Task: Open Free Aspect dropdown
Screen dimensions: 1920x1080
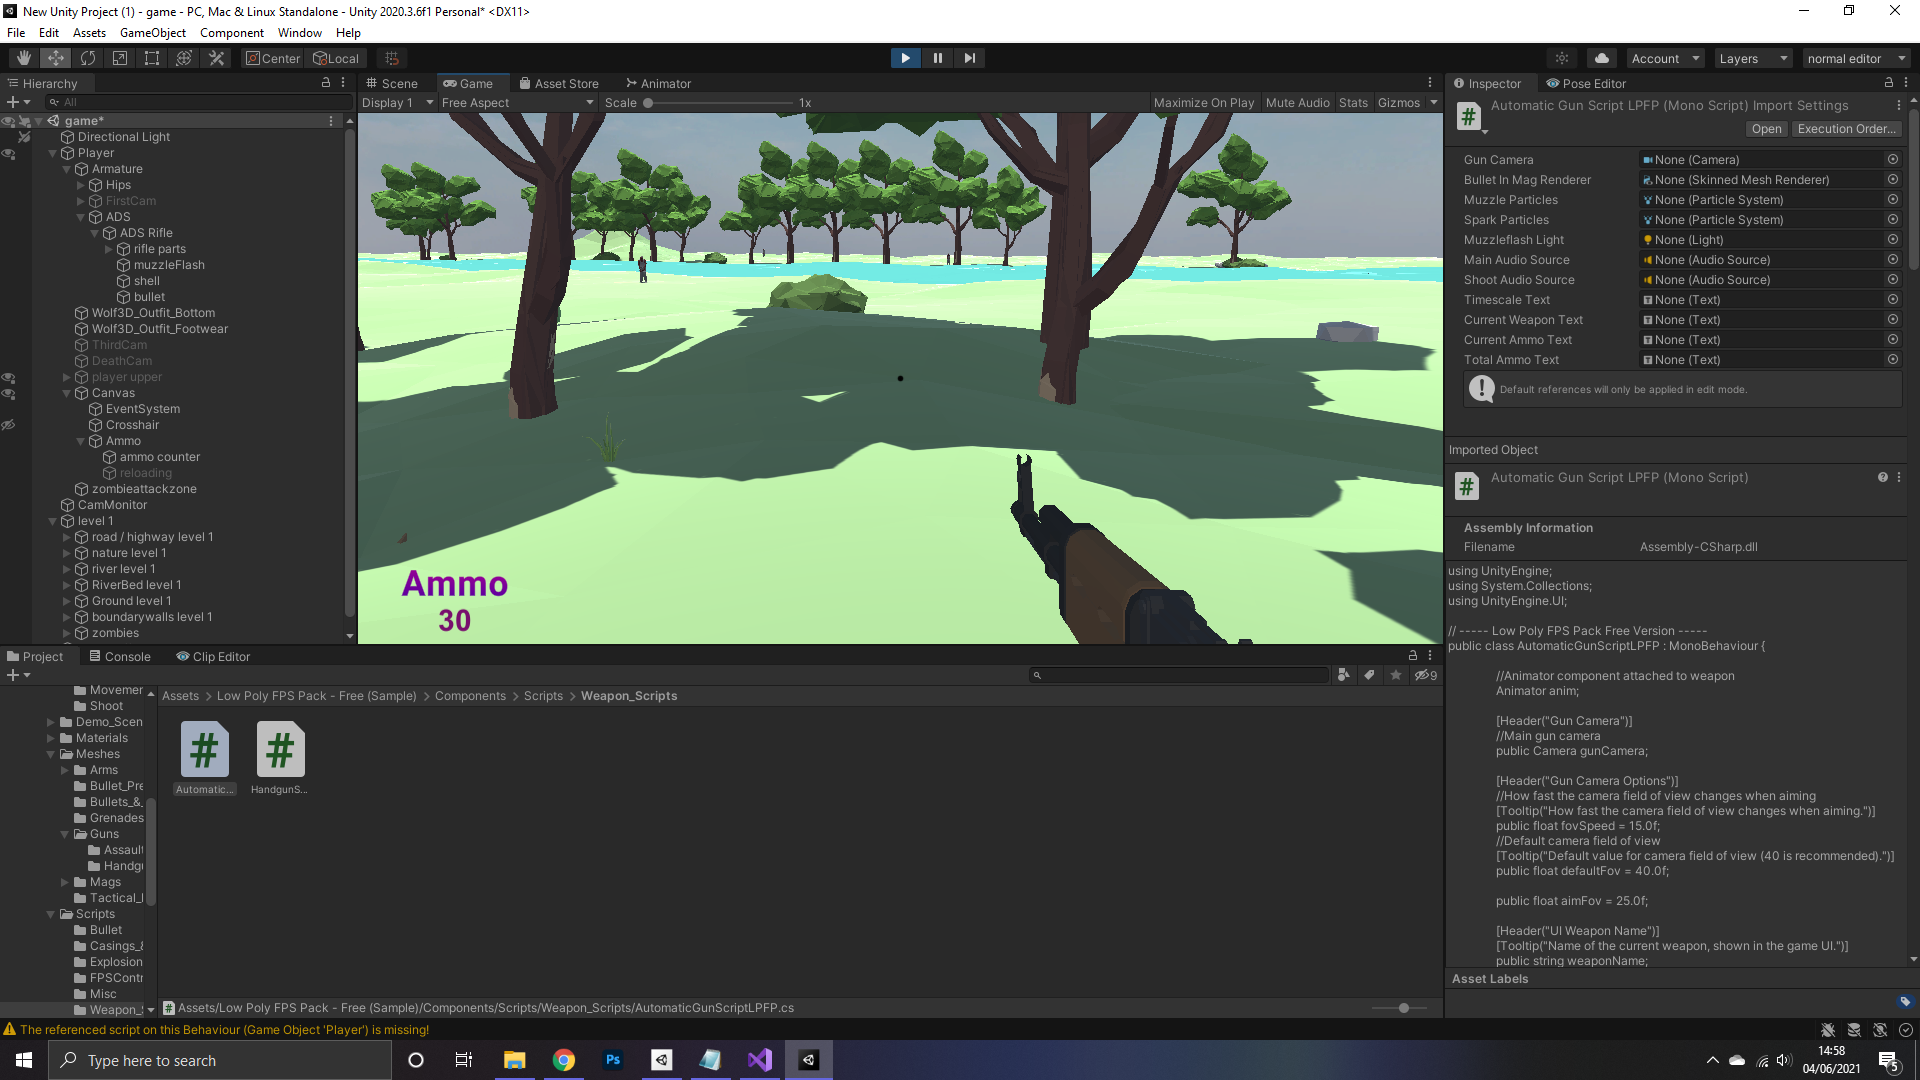Action: pos(518,102)
